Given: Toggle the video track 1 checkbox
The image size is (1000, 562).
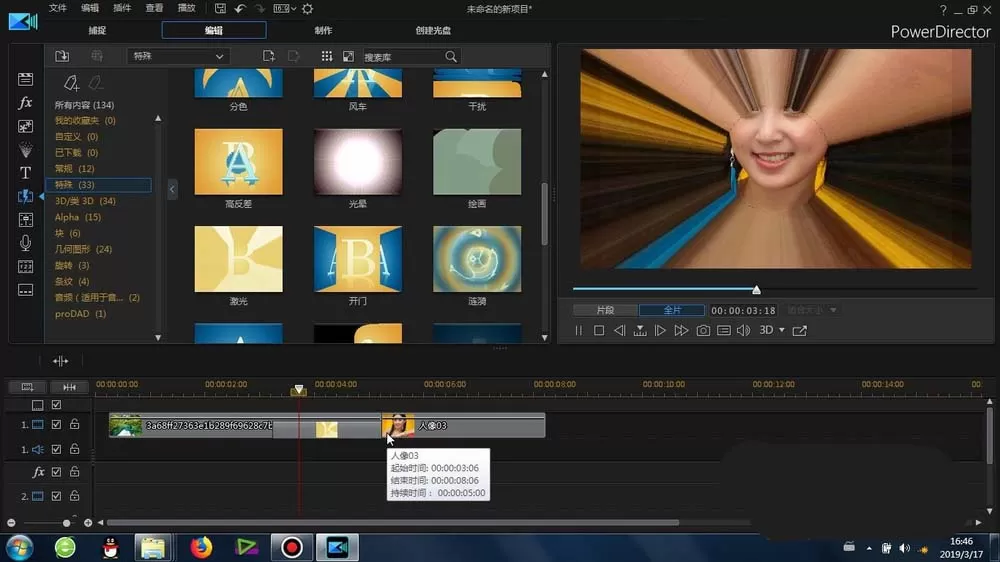Looking at the screenshot, I should pos(56,424).
